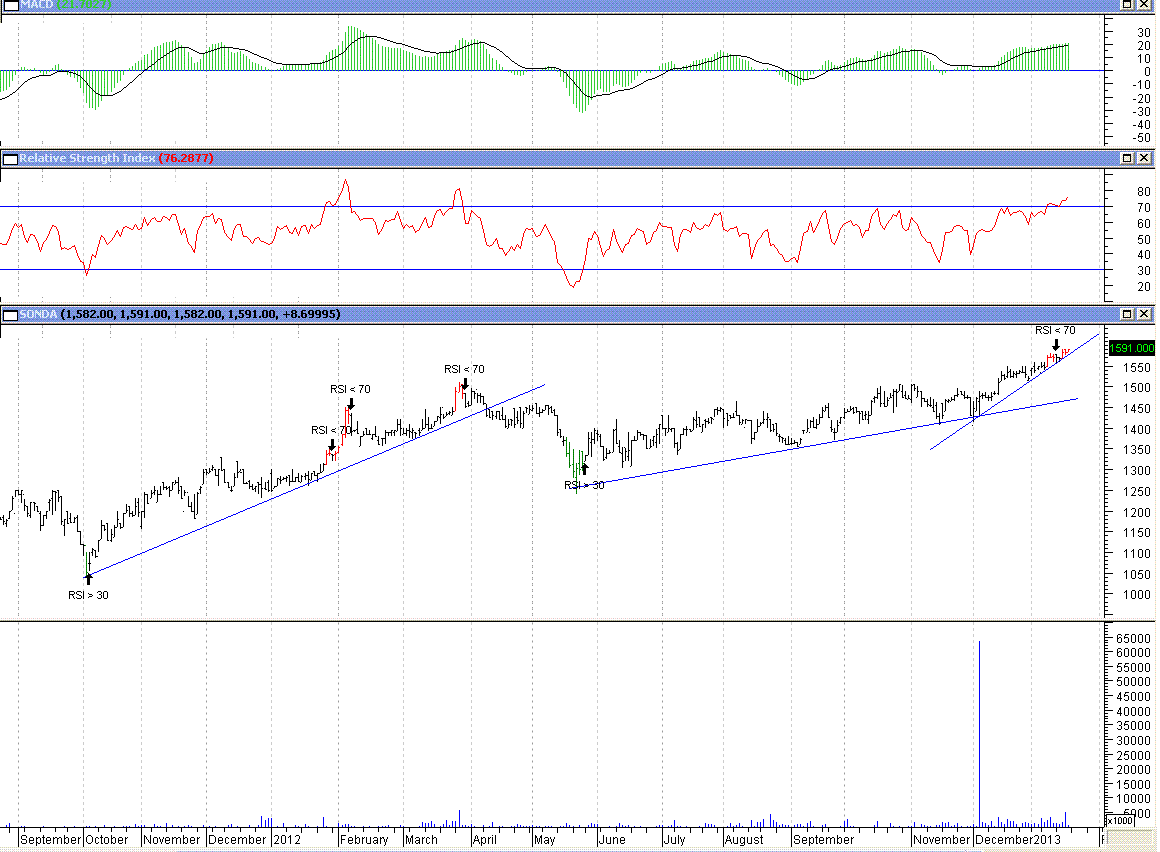Click the green 1591.000 last price tag
The image size is (1160, 852).
click(1132, 348)
